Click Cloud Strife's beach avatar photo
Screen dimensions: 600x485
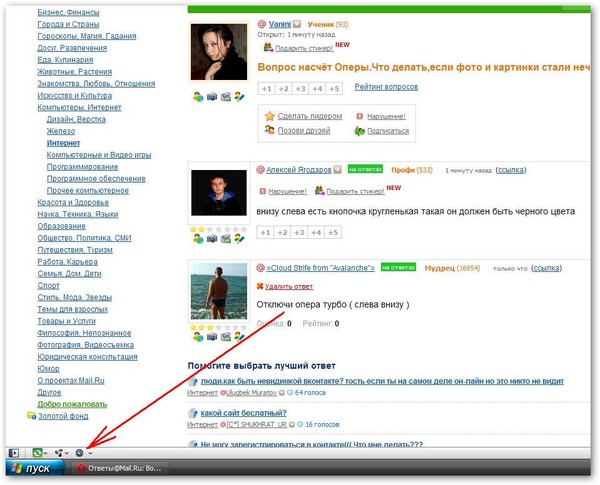[x=219, y=291]
